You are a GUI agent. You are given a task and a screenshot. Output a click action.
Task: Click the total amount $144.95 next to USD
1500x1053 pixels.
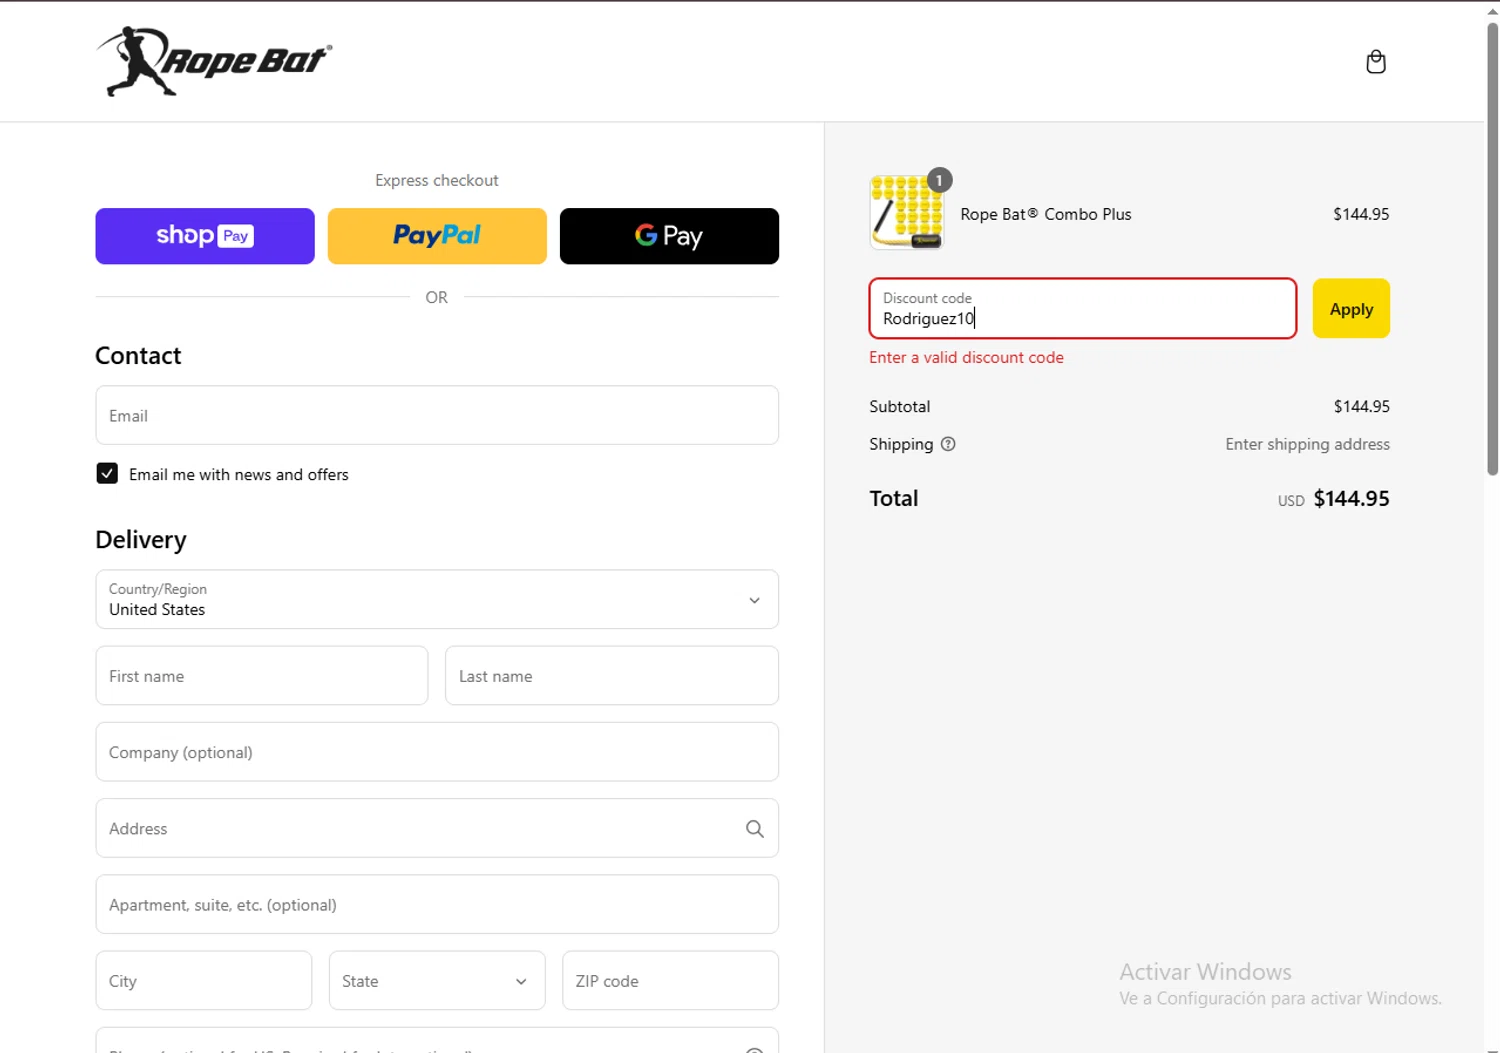(1351, 498)
